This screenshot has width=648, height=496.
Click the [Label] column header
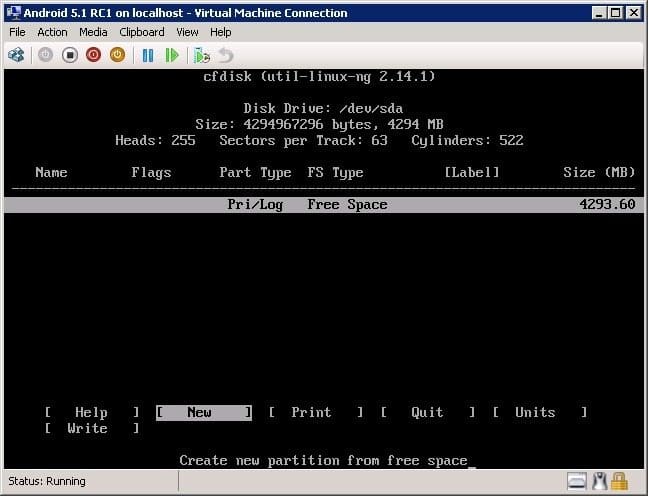472,172
